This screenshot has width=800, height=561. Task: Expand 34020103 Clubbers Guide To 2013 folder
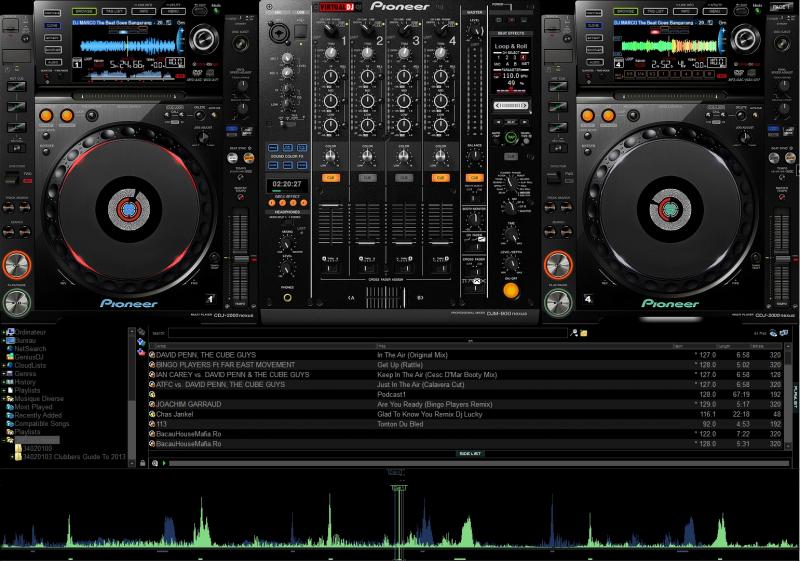click(x=12, y=457)
